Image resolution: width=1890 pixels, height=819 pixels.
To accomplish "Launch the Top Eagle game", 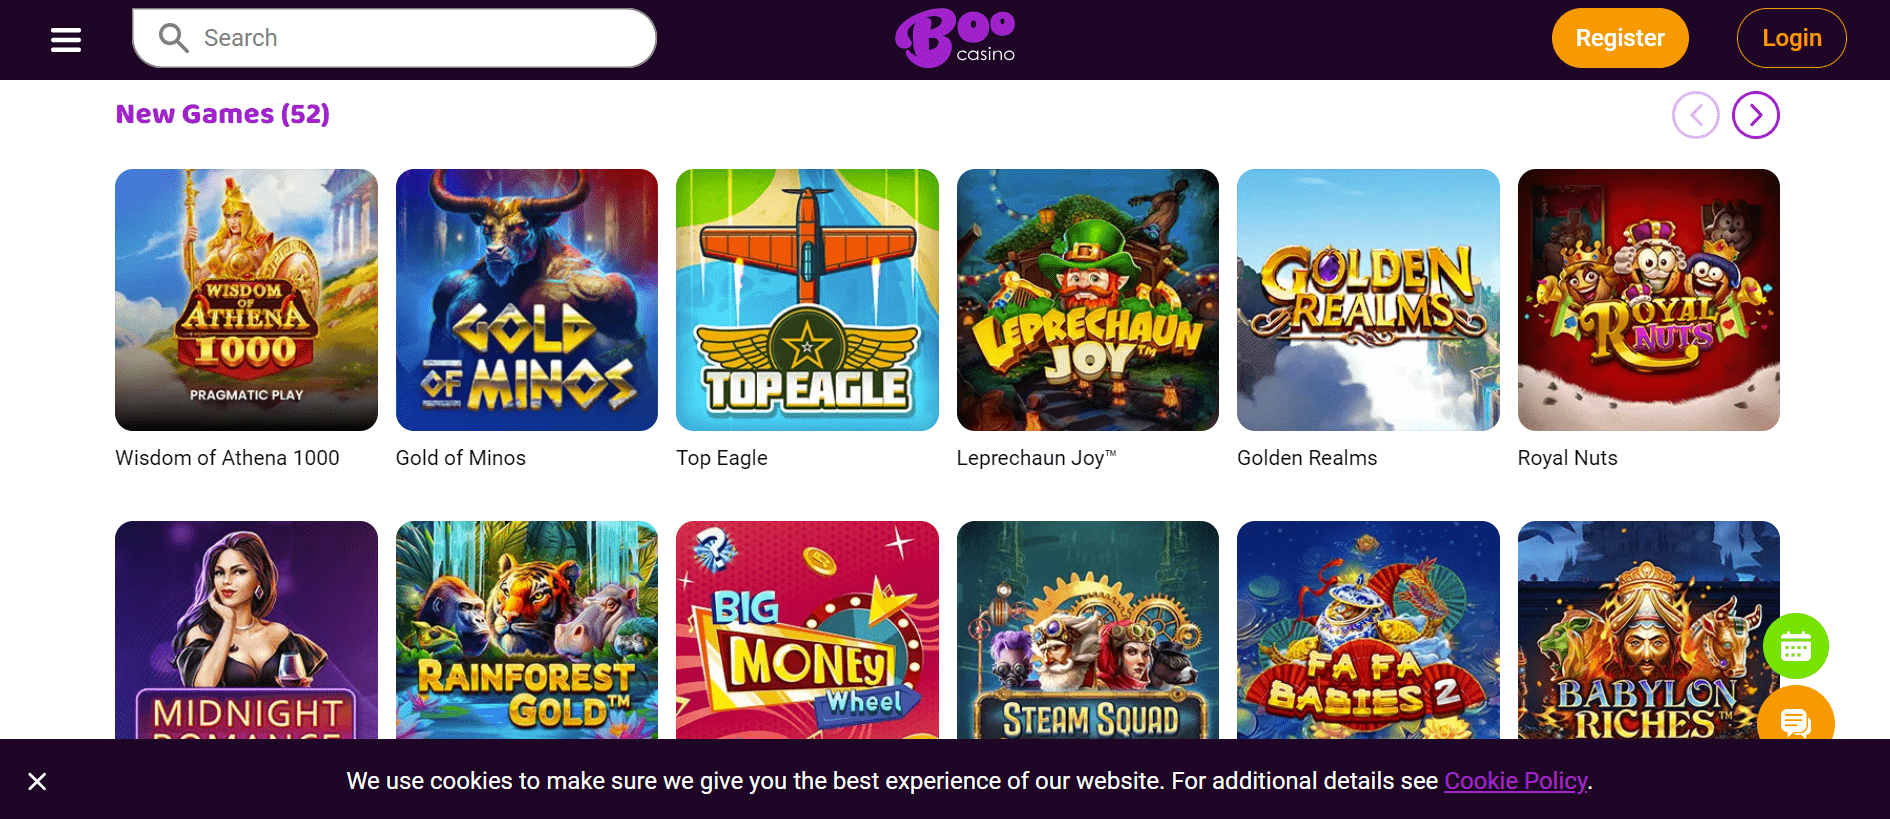I will pos(807,300).
